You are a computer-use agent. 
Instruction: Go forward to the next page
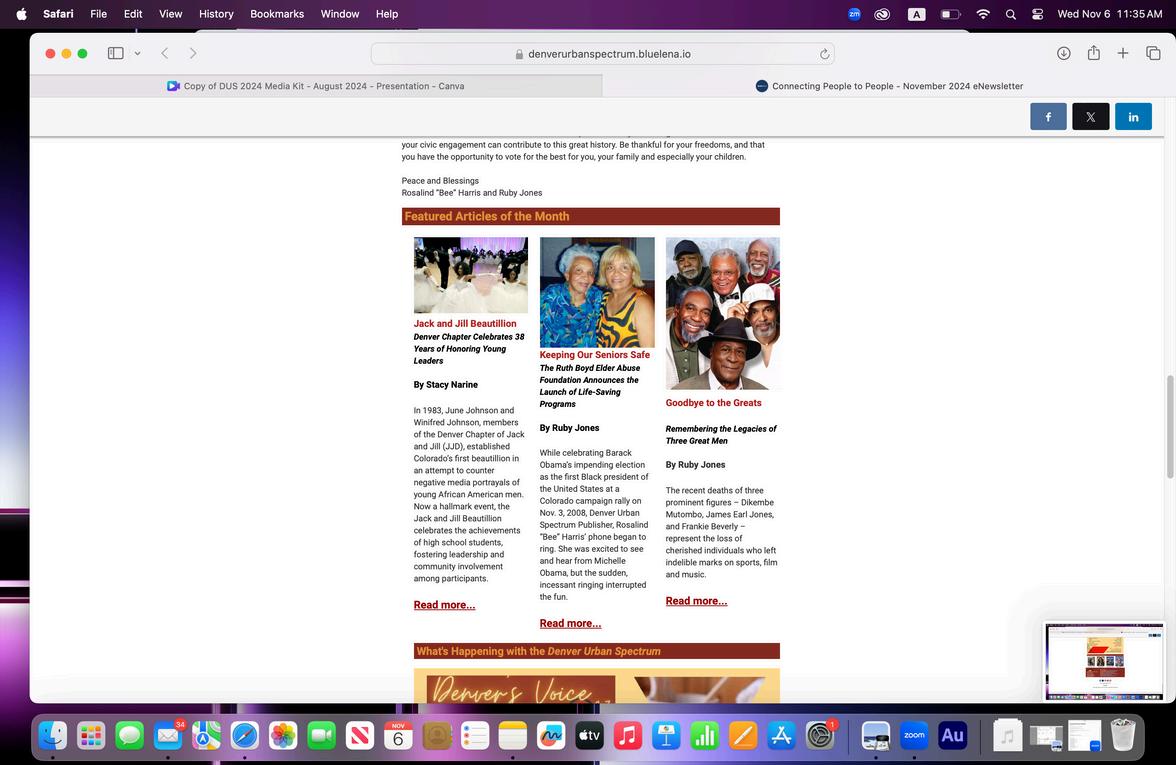193,53
